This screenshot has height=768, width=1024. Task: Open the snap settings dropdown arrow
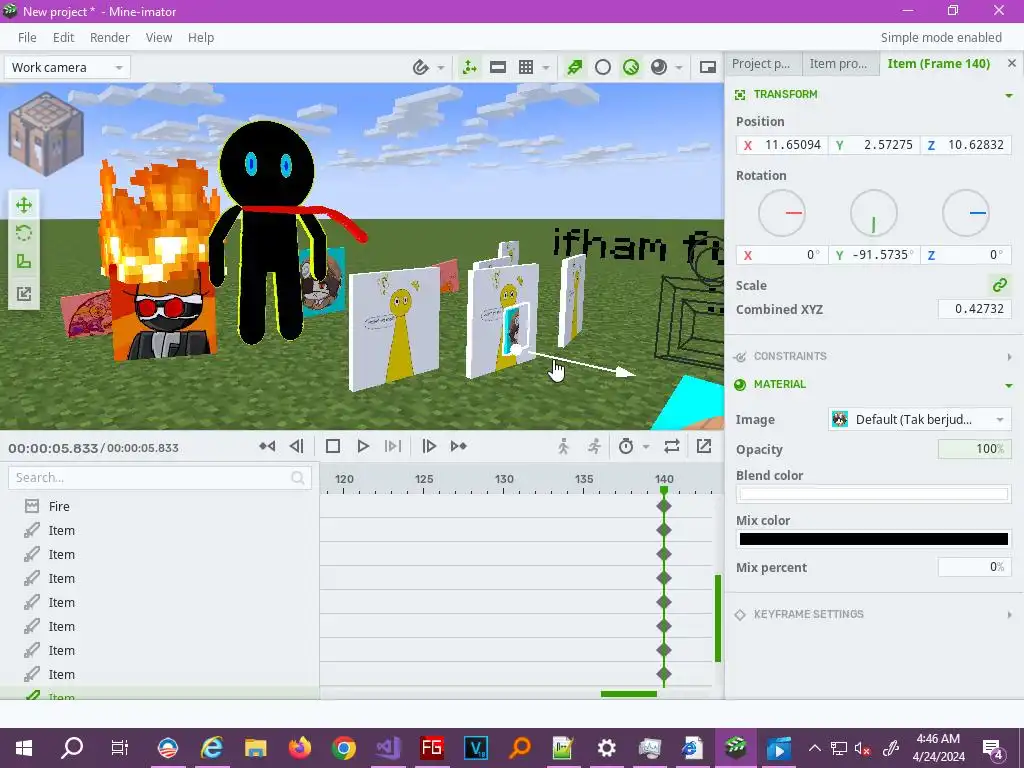pos(441,67)
